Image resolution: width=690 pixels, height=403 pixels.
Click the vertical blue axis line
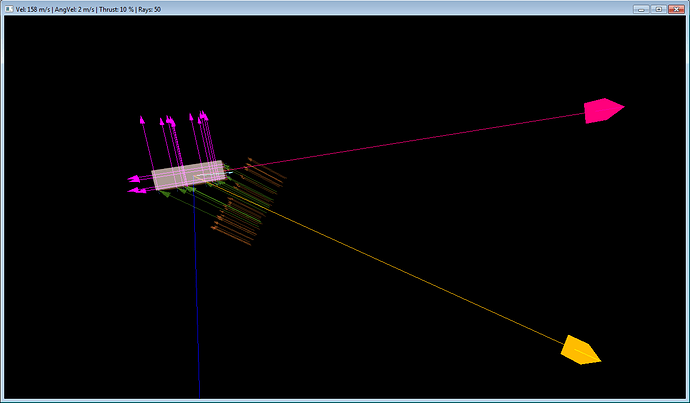(x=196, y=300)
